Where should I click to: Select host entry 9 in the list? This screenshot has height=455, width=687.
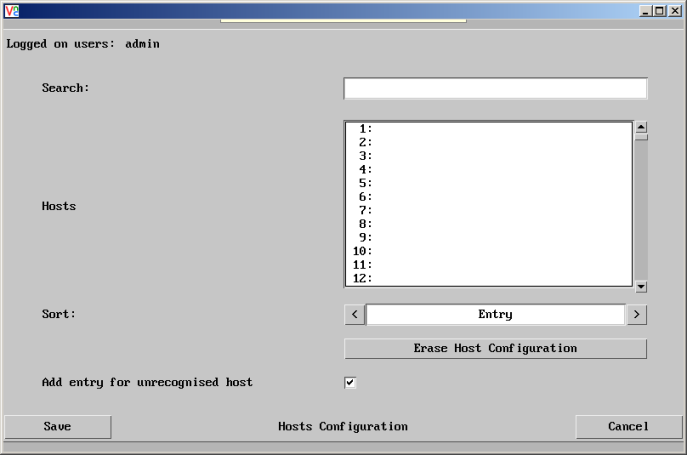pyautogui.click(x=489, y=238)
